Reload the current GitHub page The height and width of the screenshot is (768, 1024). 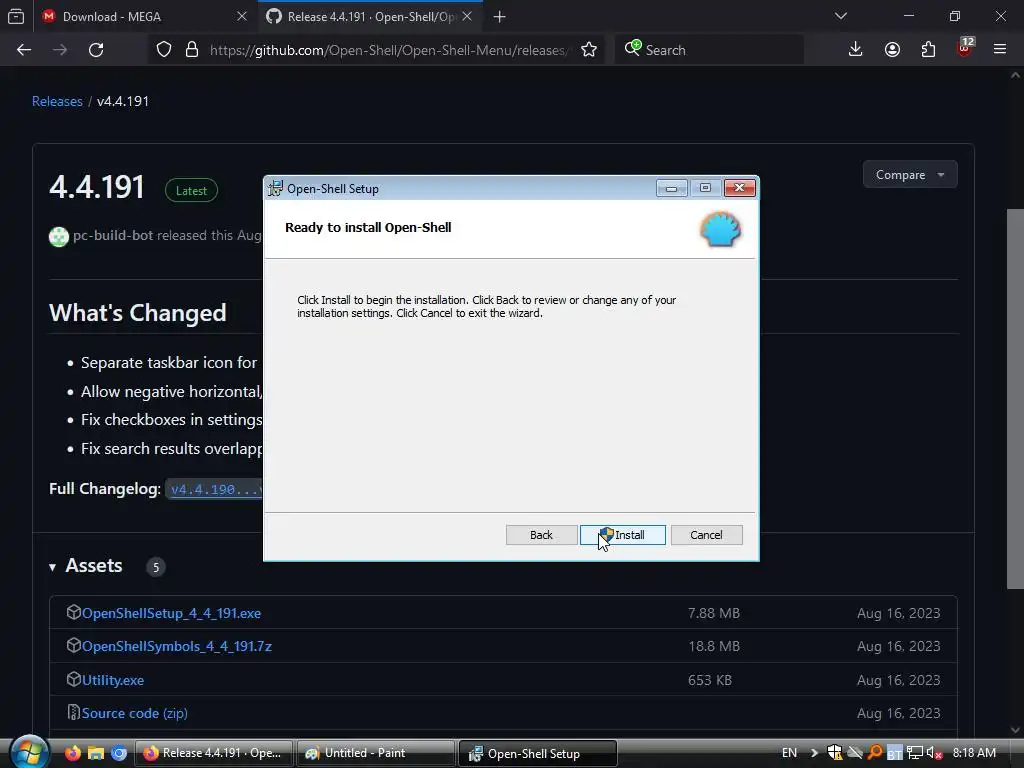coord(96,50)
